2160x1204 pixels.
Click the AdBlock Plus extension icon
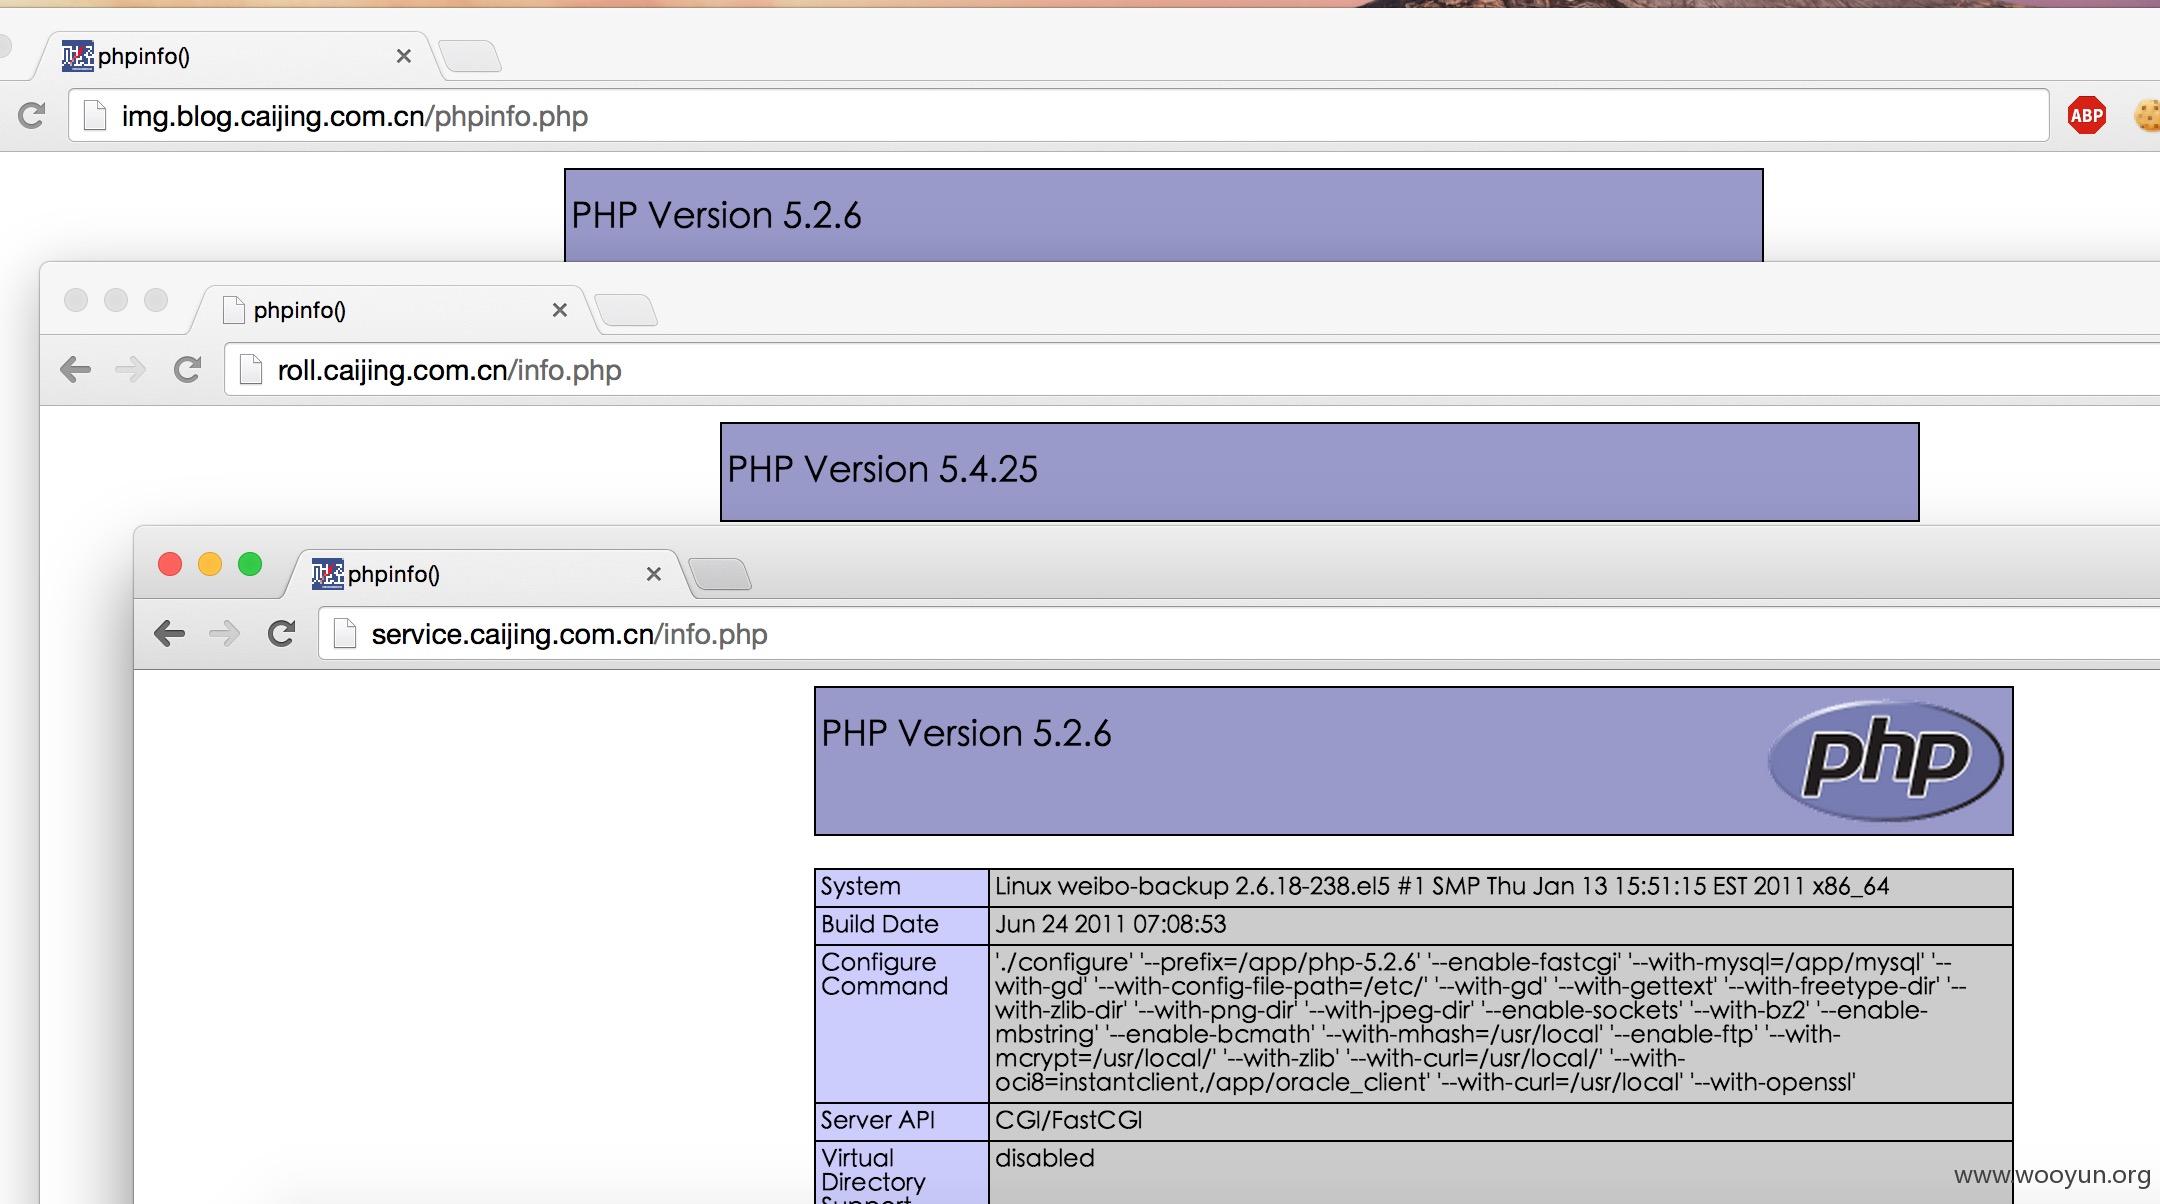pos(2086,116)
